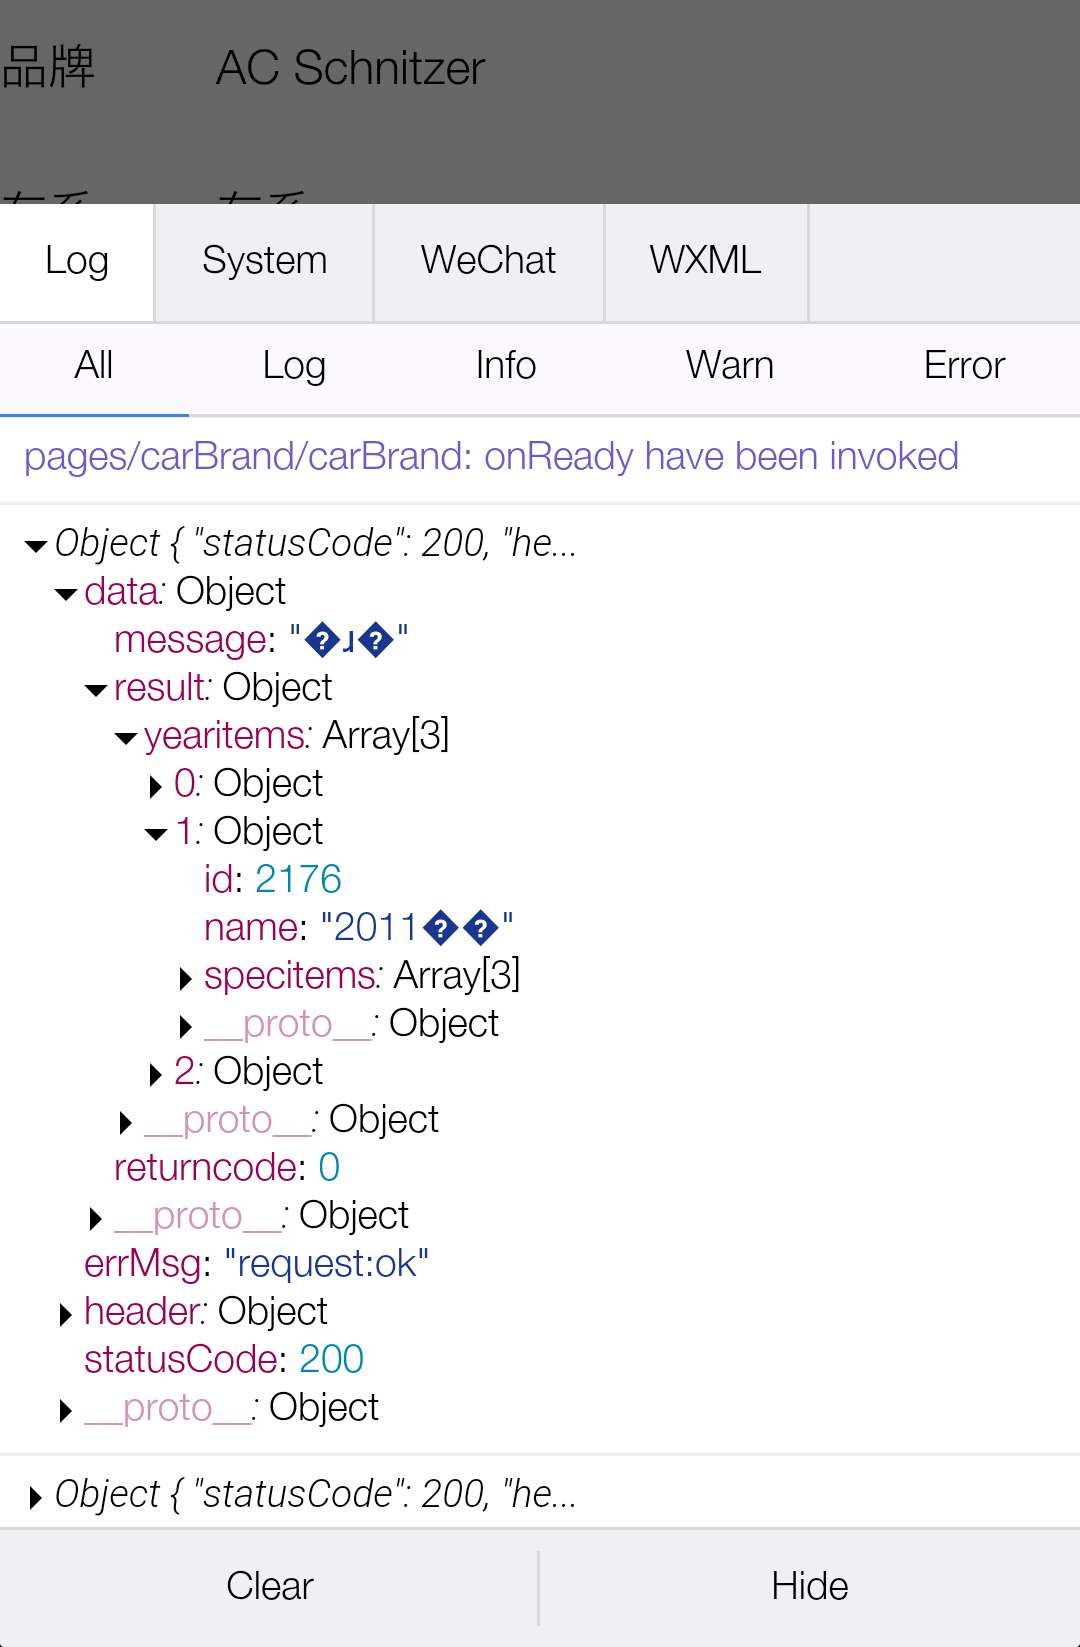This screenshot has height=1647, width=1080.
Task: Show only Error messages
Action: [963, 366]
